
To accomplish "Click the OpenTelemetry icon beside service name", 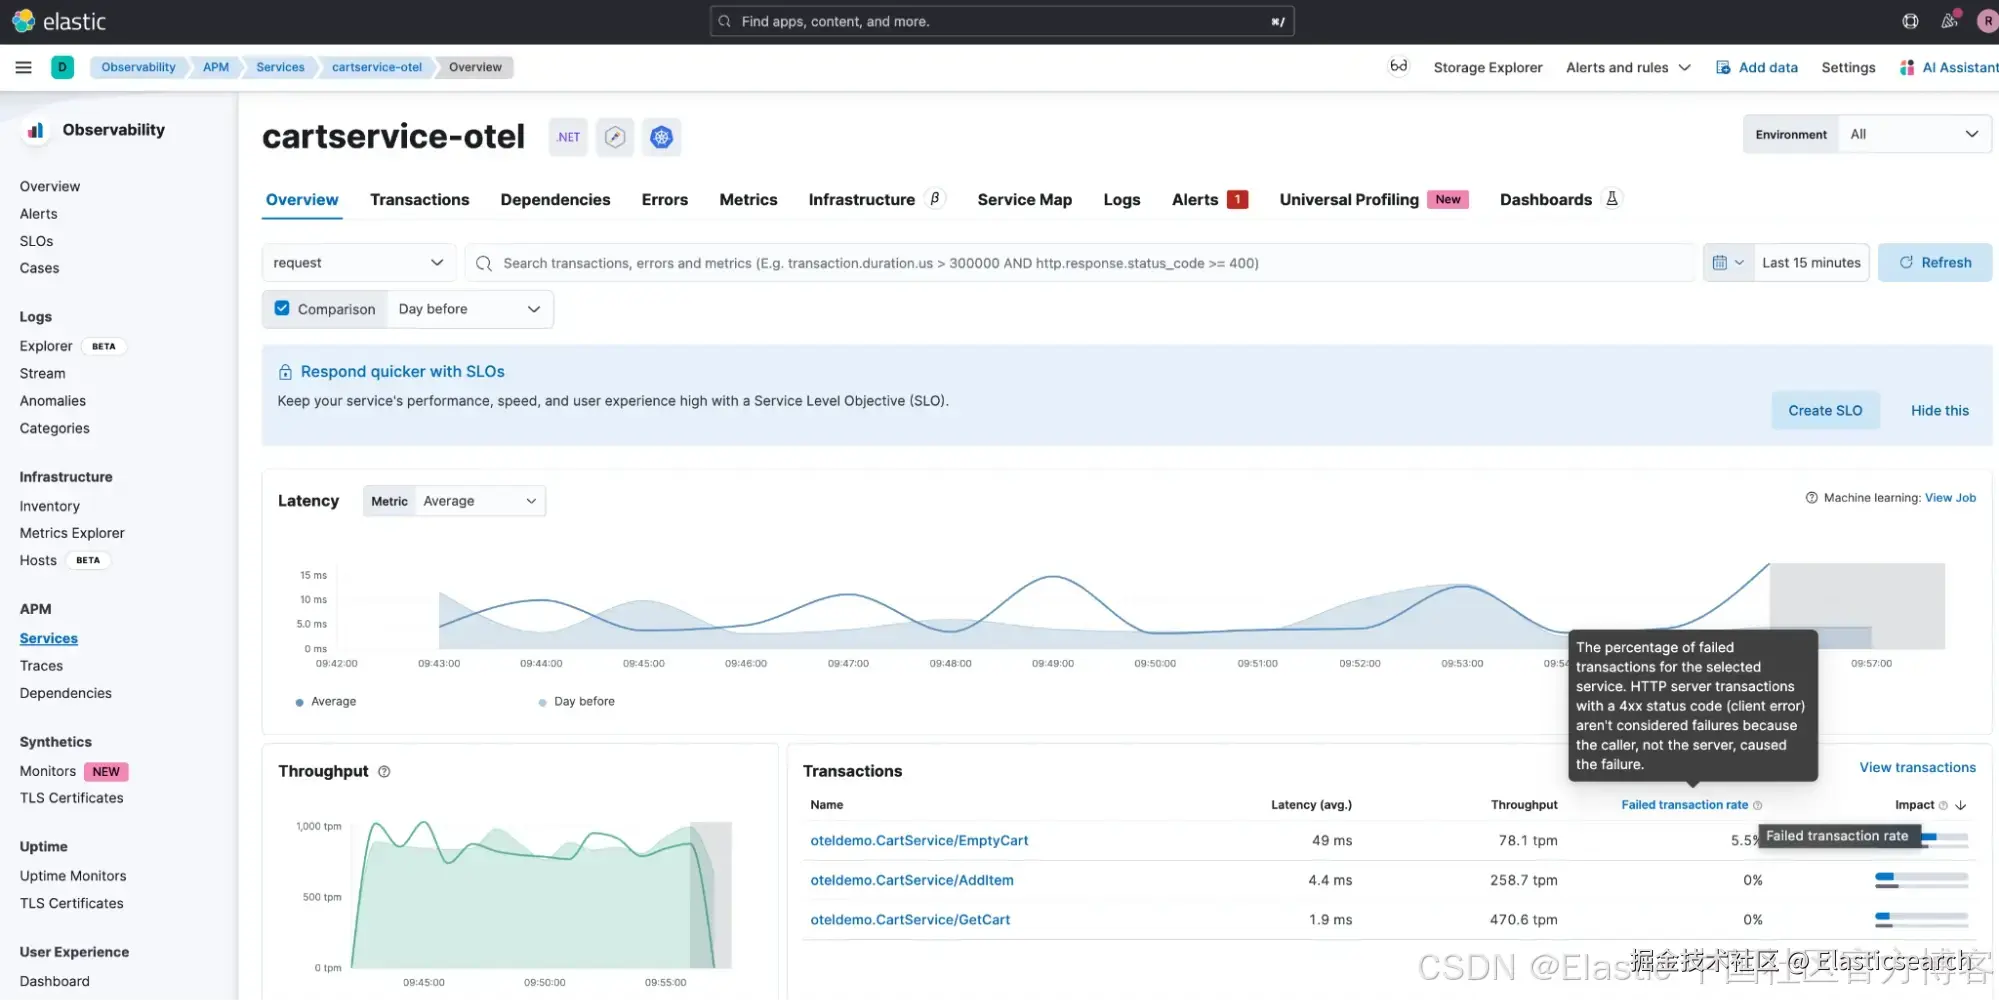I will click(615, 137).
